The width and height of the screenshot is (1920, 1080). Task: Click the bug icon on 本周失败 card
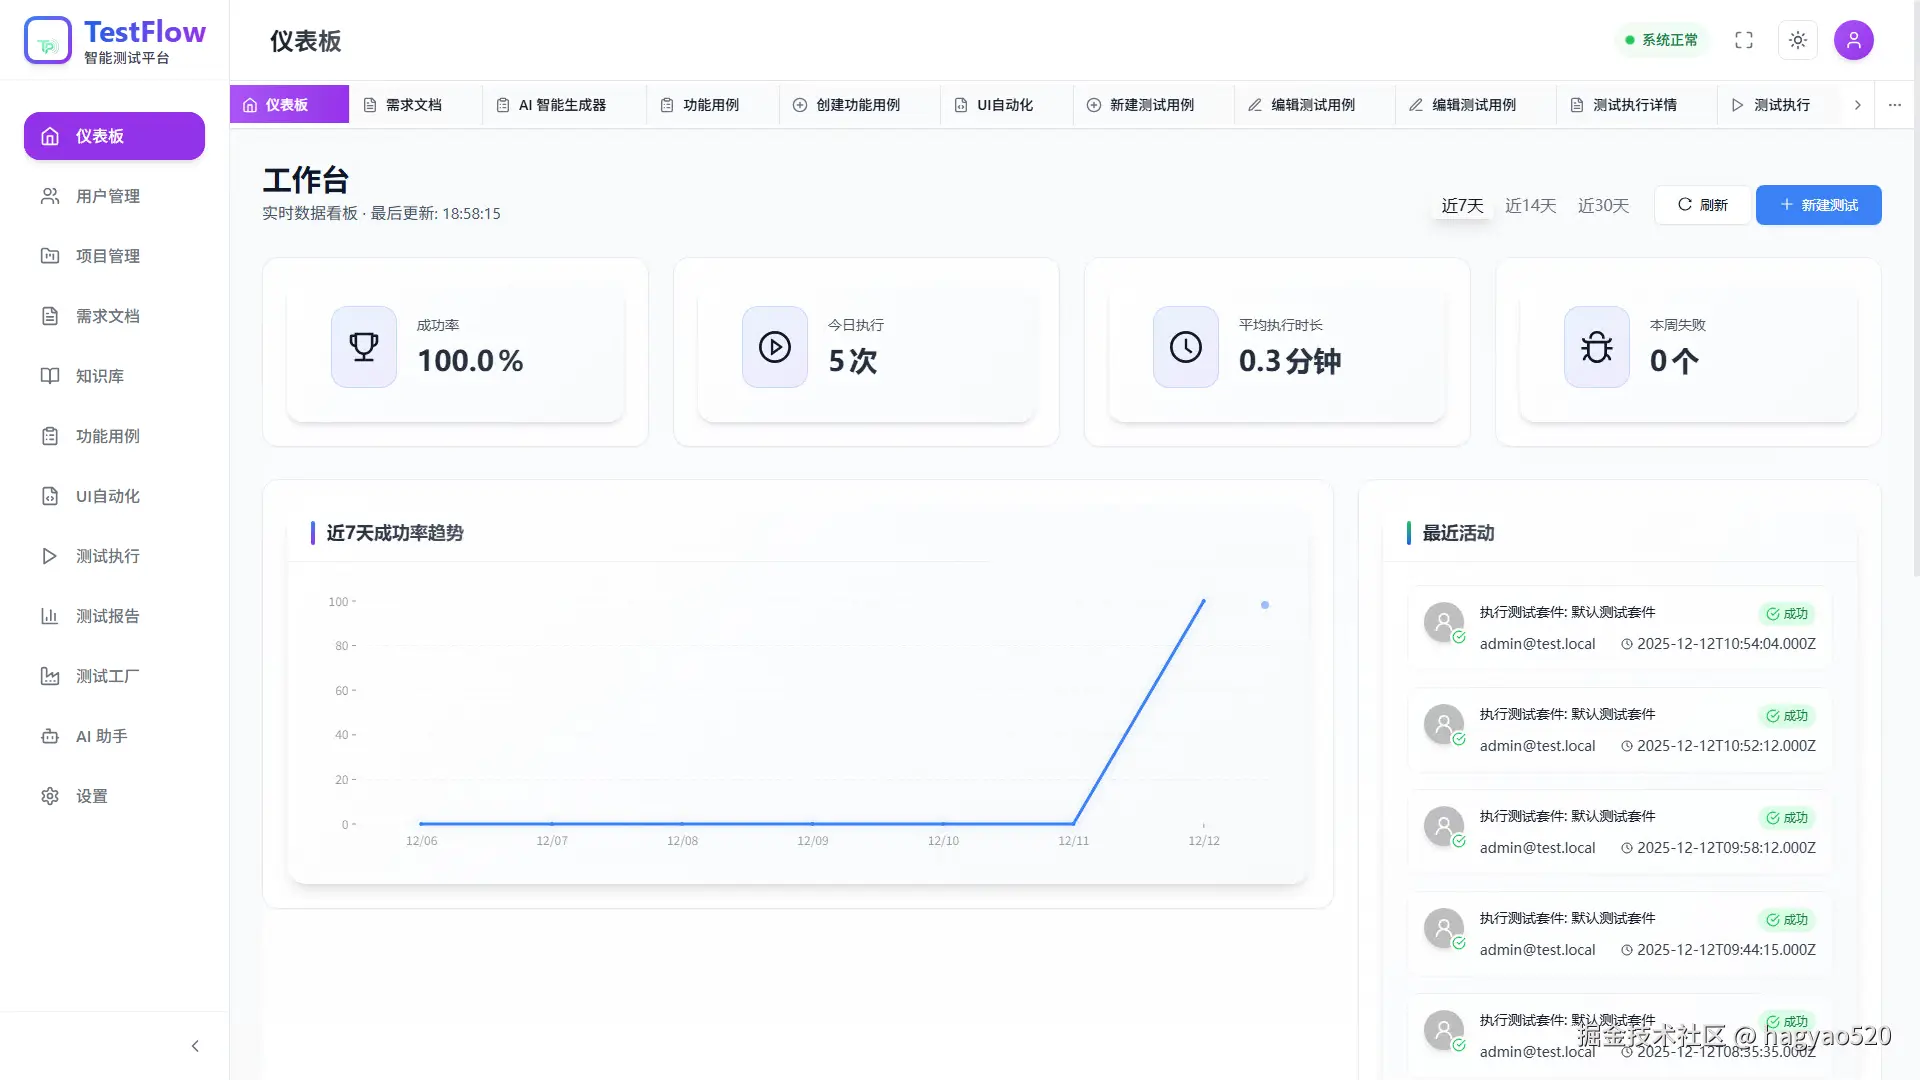tap(1597, 347)
